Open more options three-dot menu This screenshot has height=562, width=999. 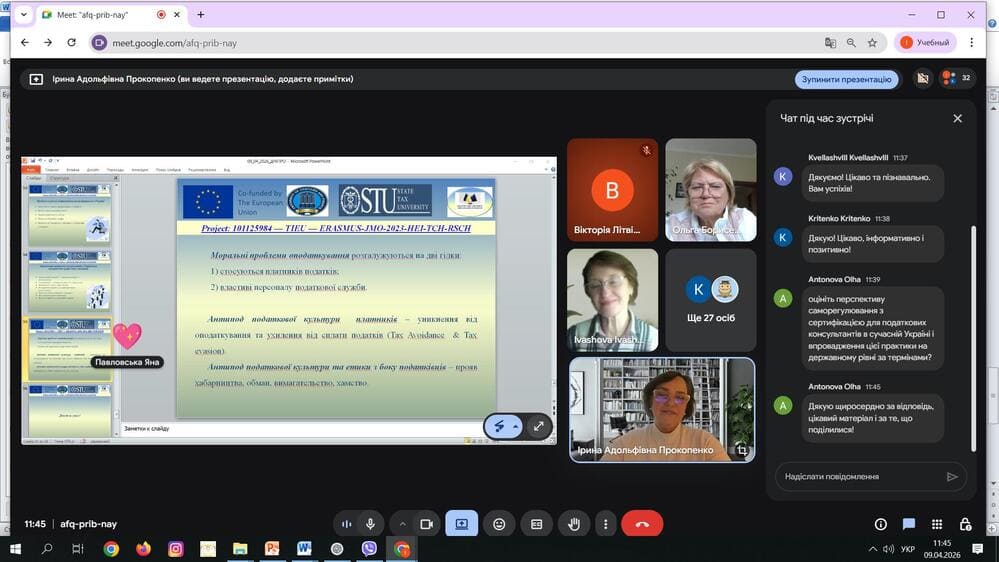pyautogui.click(x=605, y=524)
